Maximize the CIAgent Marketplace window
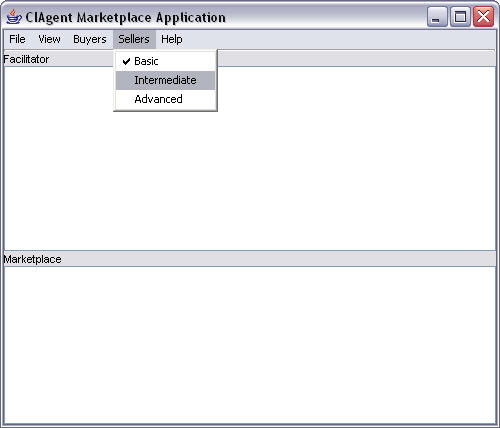This screenshot has height=428, width=500. pyautogui.click(x=460, y=16)
